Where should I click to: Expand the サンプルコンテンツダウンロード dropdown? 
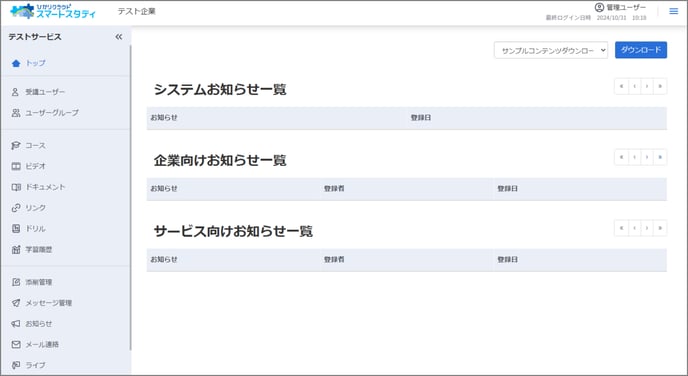(x=551, y=50)
